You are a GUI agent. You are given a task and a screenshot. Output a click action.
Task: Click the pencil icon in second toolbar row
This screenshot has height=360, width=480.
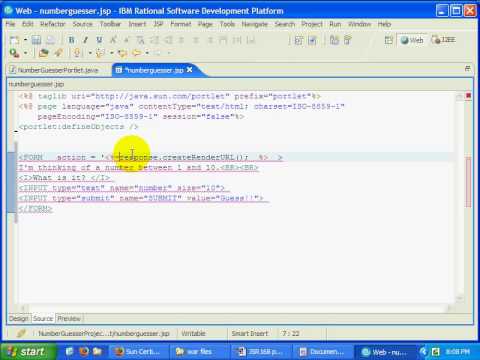(x=59, y=53)
